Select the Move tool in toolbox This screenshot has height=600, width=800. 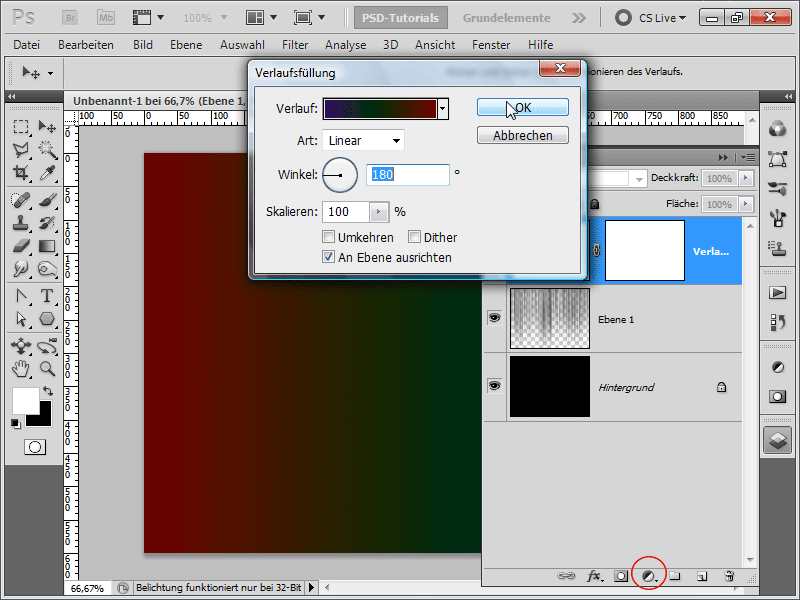(x=47, y=127)
